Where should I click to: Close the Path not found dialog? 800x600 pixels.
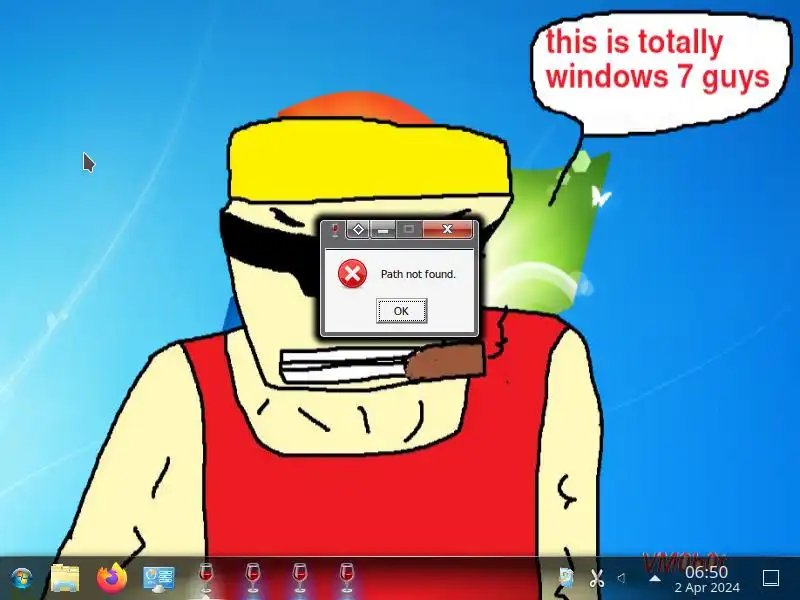click(447, 229)
